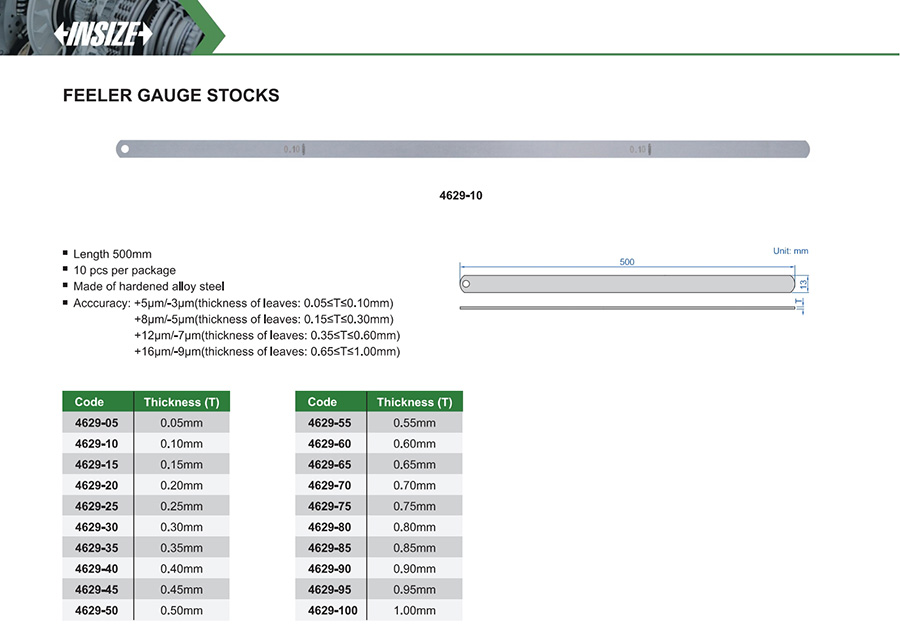Select the 4629-30 row code
The image size is (900, 640).
pyautogui.click(x=96, y=527)
